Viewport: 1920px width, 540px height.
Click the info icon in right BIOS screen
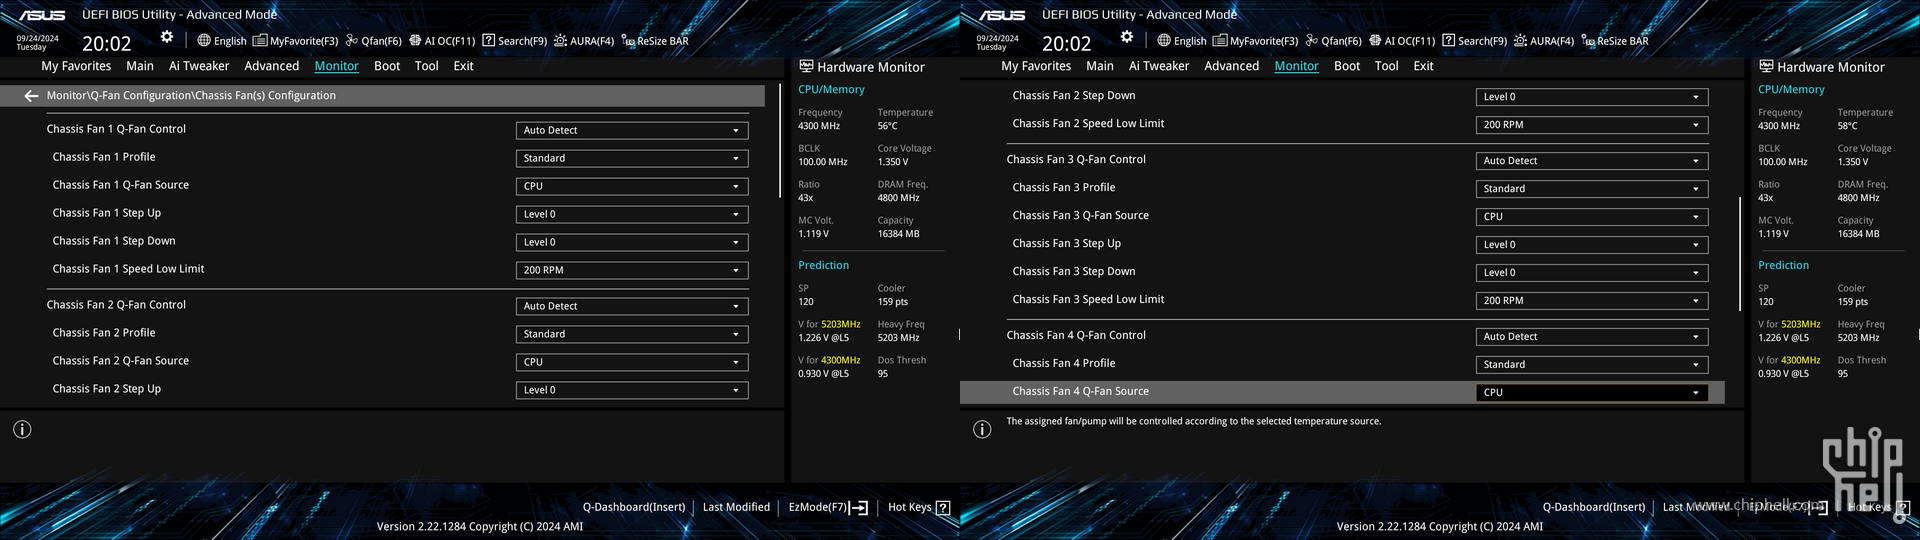(982, 429)
